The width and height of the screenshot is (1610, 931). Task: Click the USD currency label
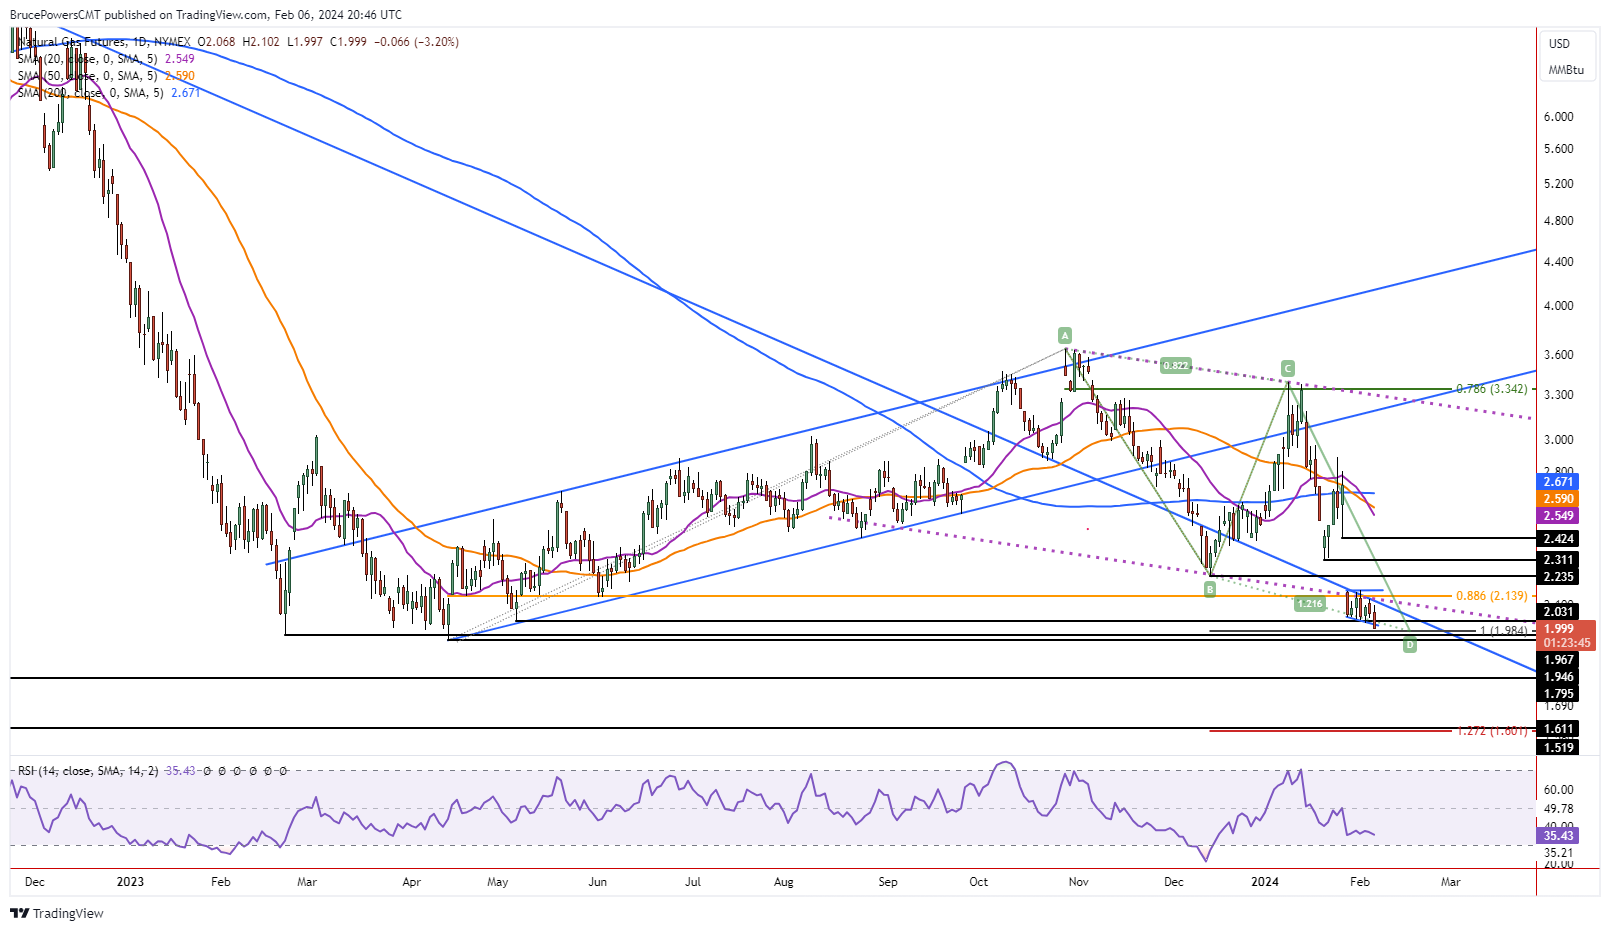(1559, 44)
